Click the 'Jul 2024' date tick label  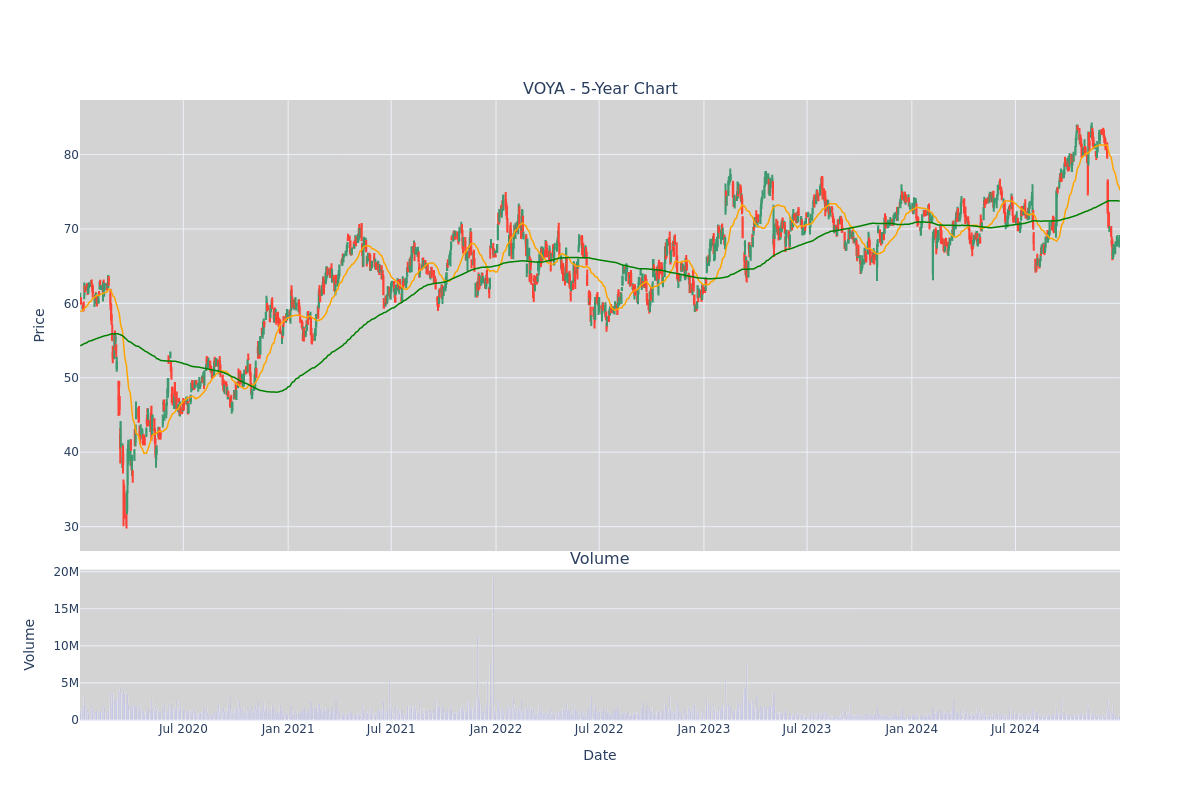coord(1015,729)
